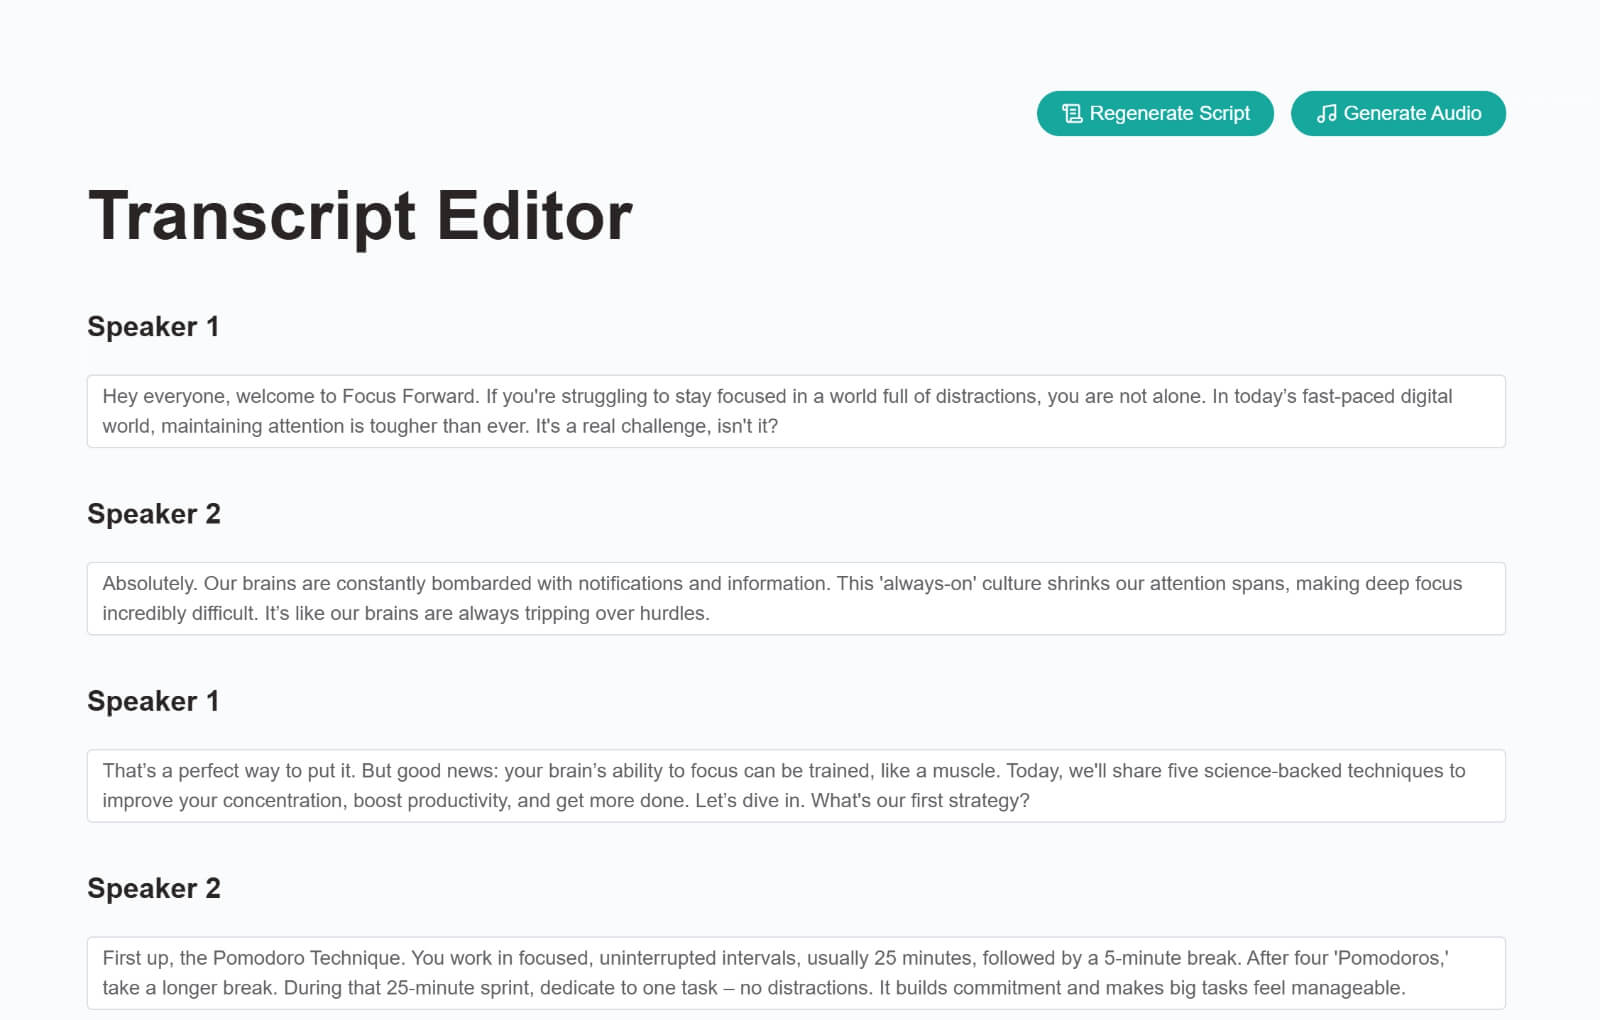
Task: Select the first Speaker 1 heading
Action: [153, 327]
